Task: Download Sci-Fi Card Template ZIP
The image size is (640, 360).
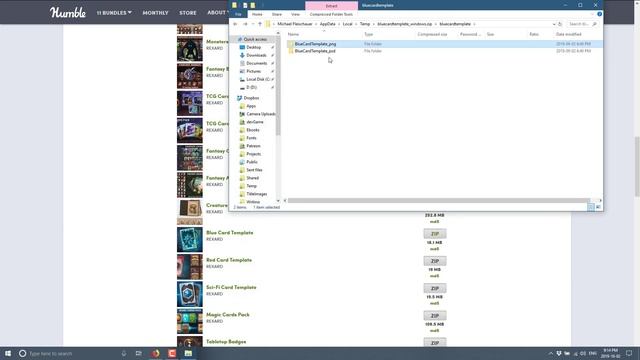Action: pos(435,289)
